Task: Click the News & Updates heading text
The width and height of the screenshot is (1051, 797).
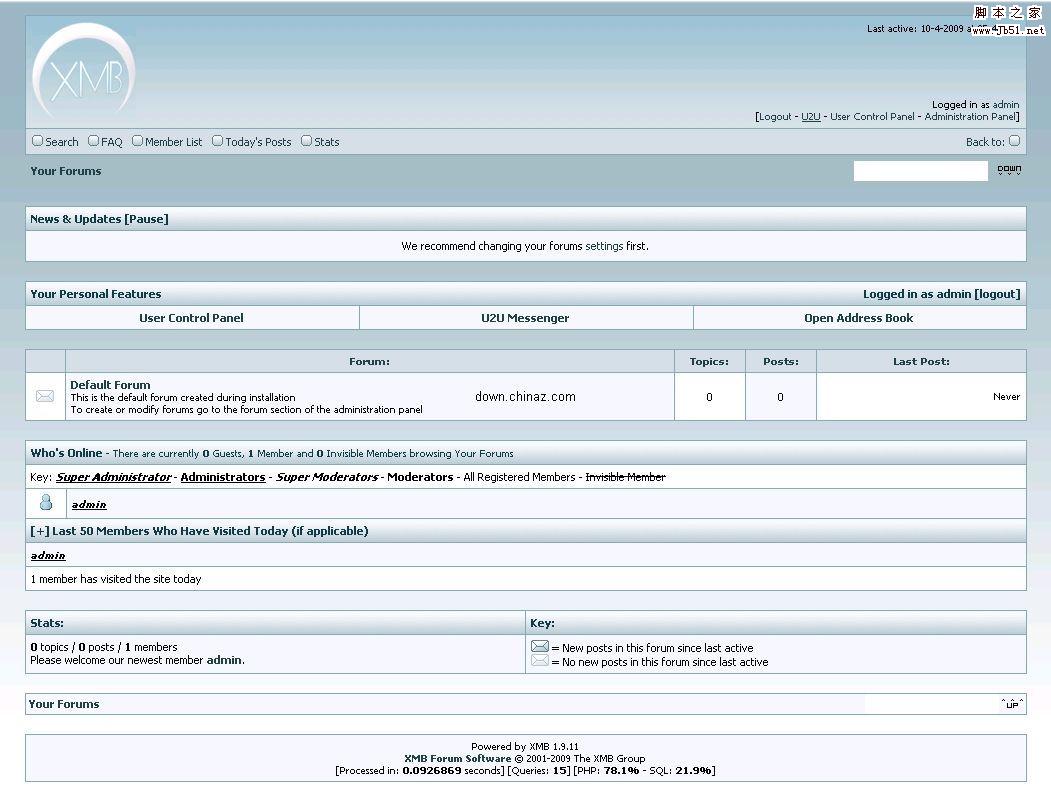Action: pos(76,219)
